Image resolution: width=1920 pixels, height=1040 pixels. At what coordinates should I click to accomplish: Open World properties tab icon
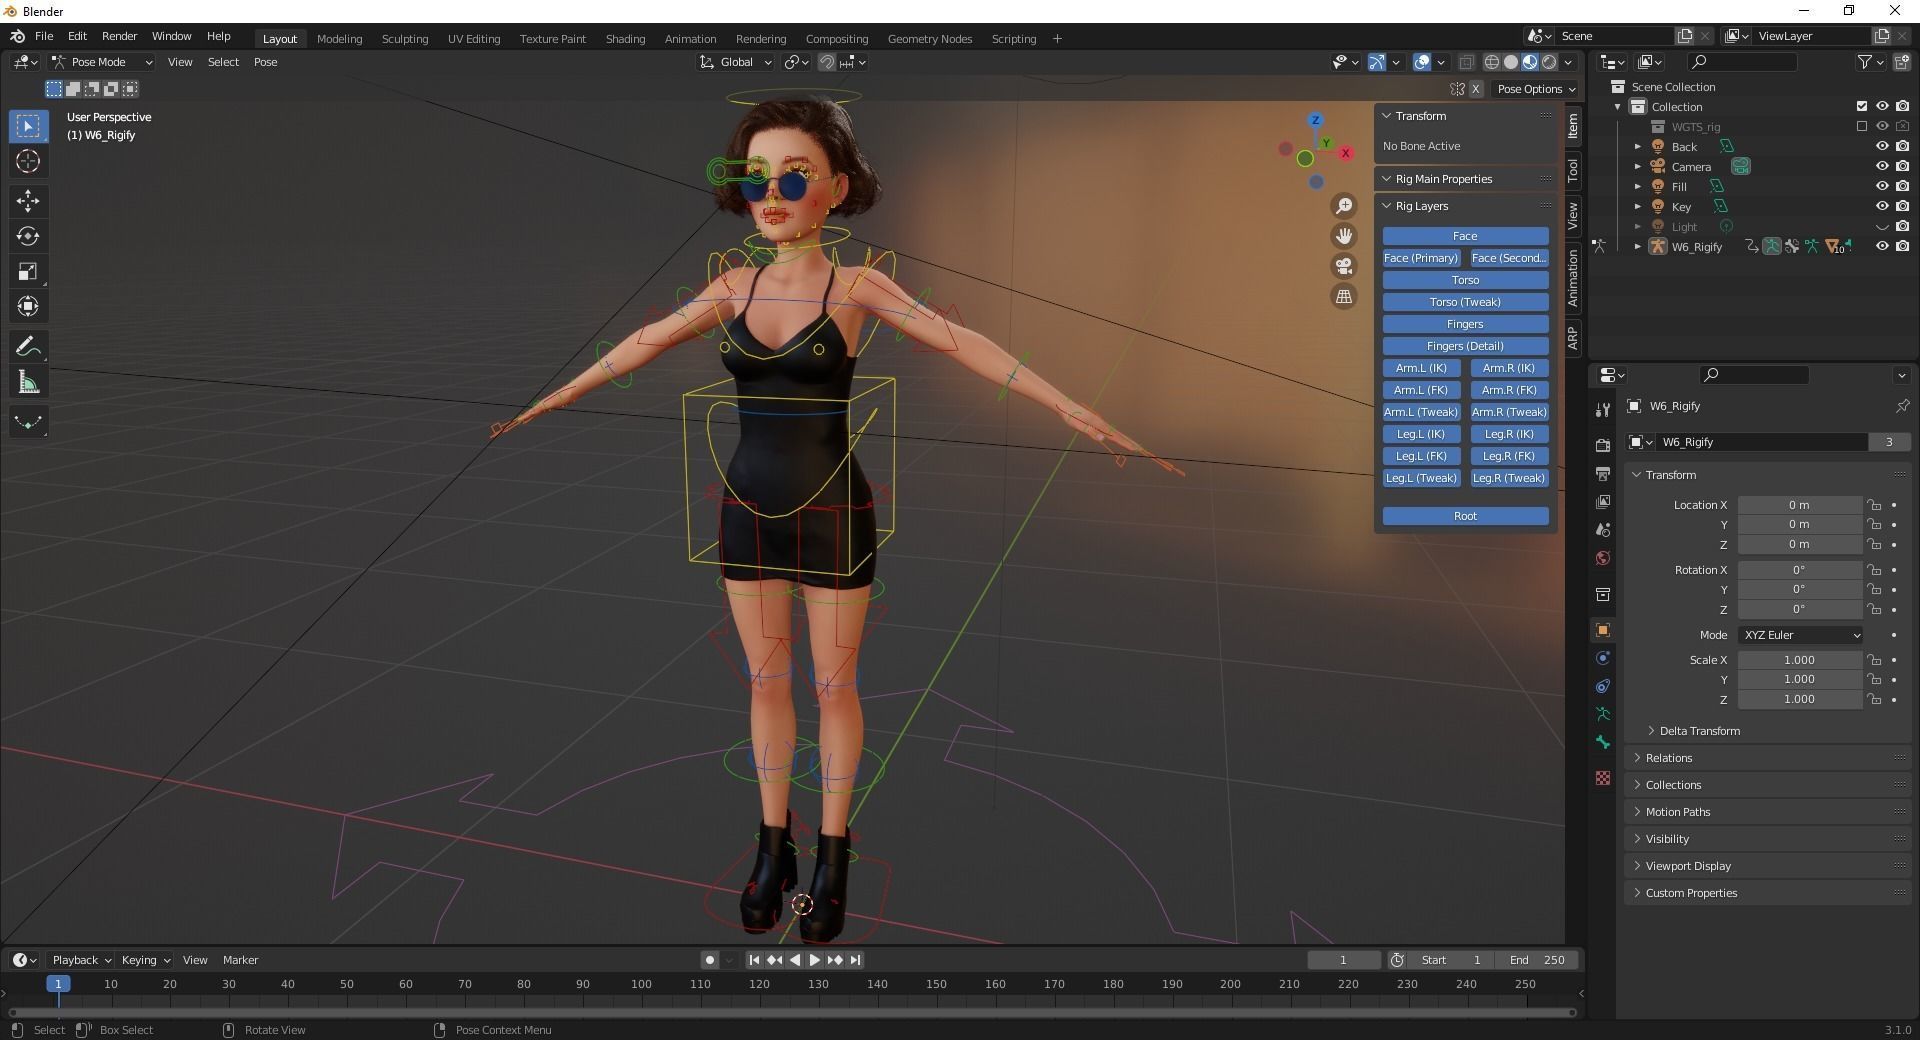point(1603,558)
